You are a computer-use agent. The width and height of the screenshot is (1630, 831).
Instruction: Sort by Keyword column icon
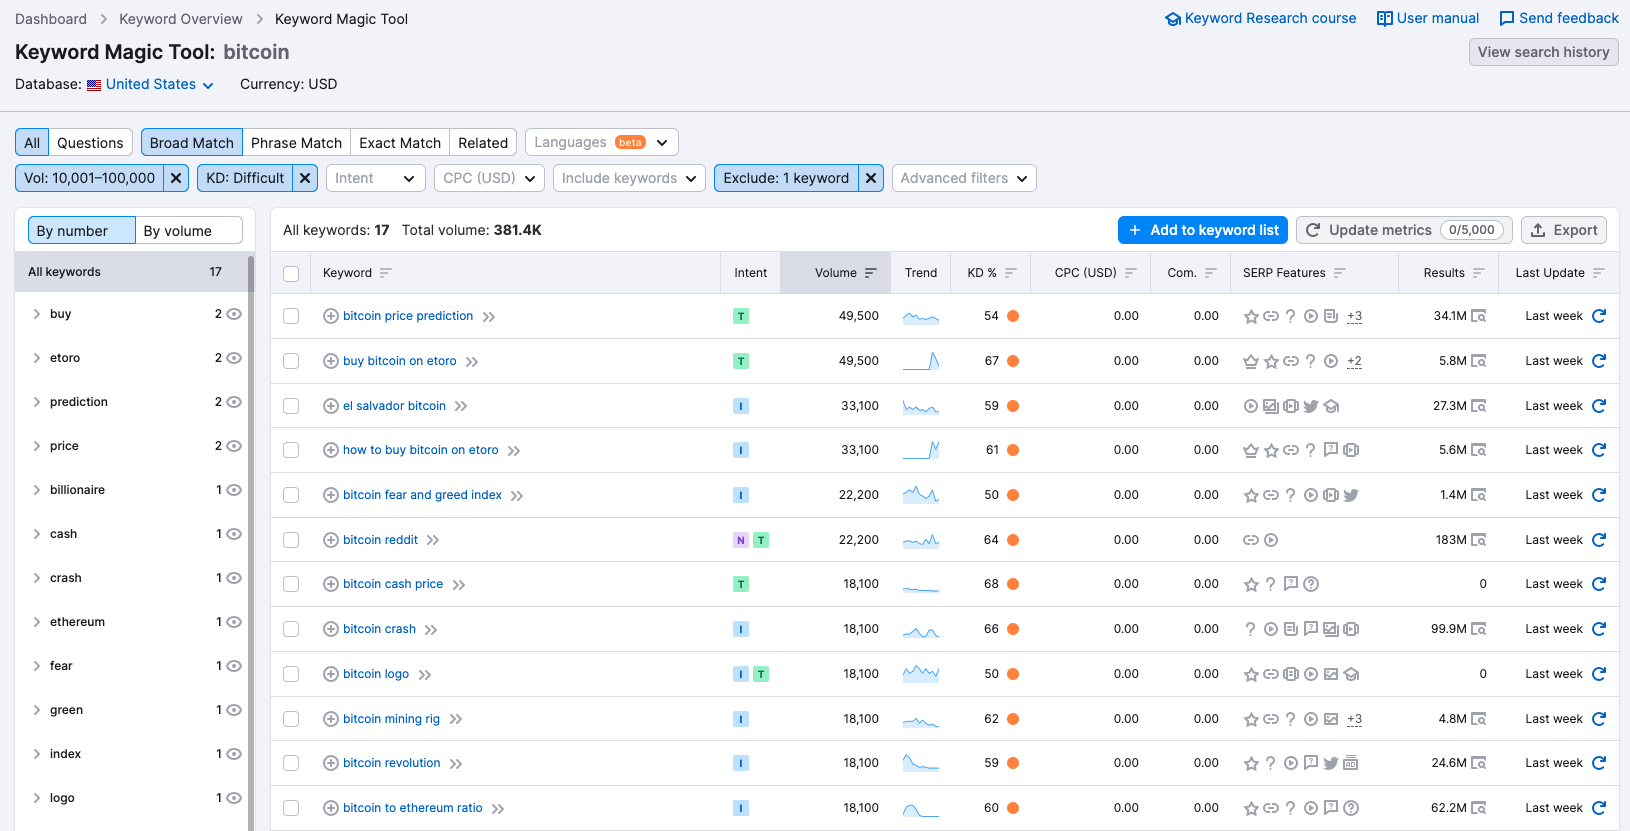click(x=386, y=273)
